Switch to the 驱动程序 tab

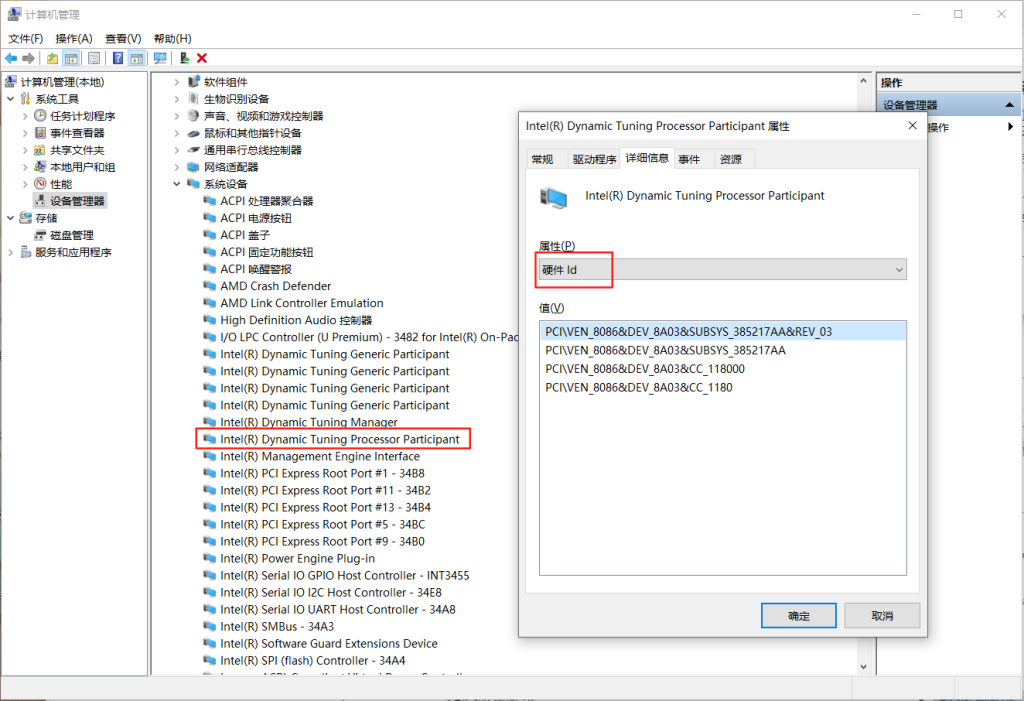pos(593,159)
